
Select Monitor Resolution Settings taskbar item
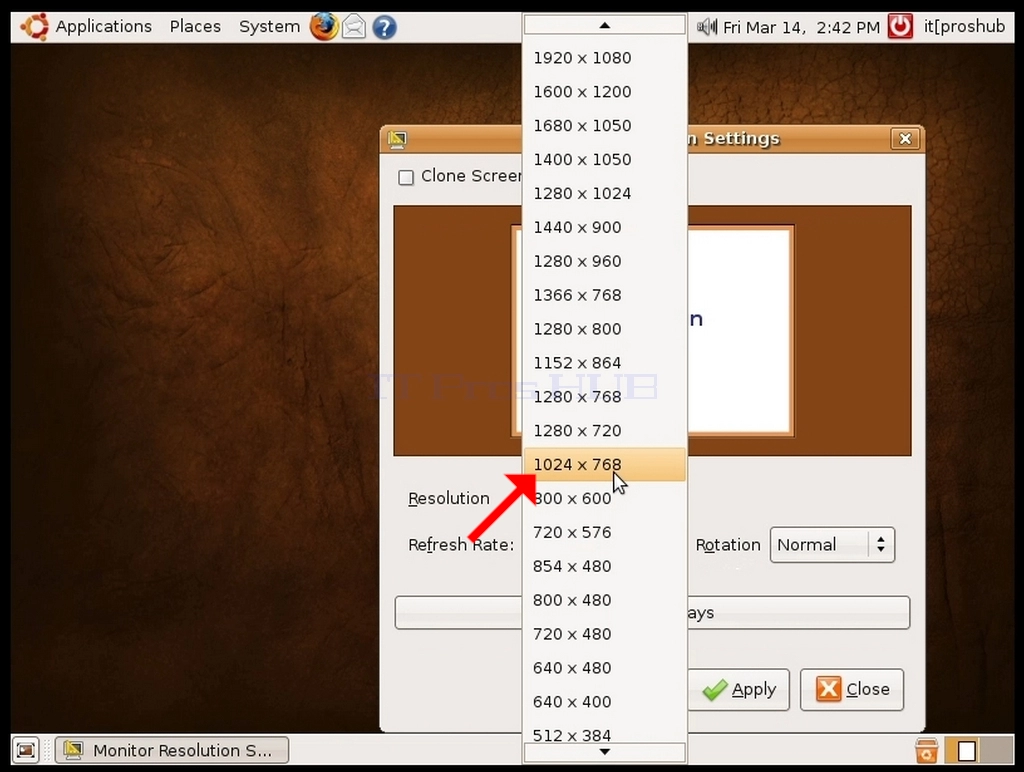click(x=172, y=750)
